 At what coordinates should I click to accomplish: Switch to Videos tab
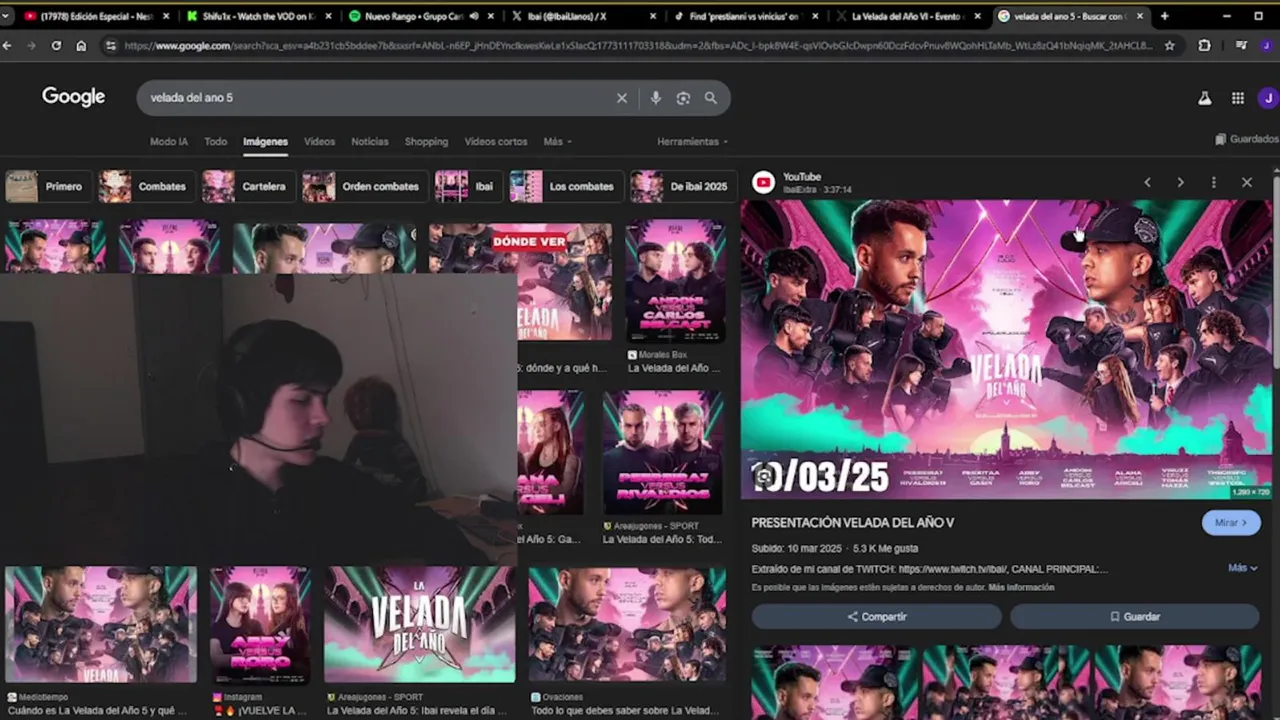click(320, 142)
